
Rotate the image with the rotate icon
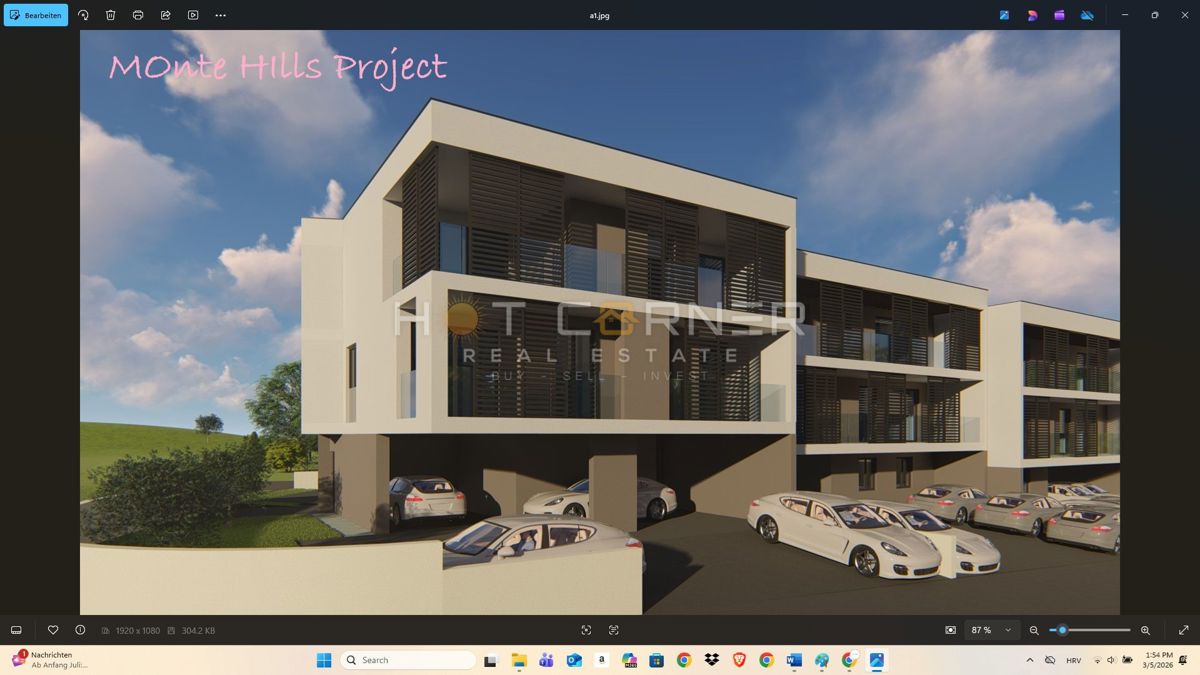click(x=83, y=15)
